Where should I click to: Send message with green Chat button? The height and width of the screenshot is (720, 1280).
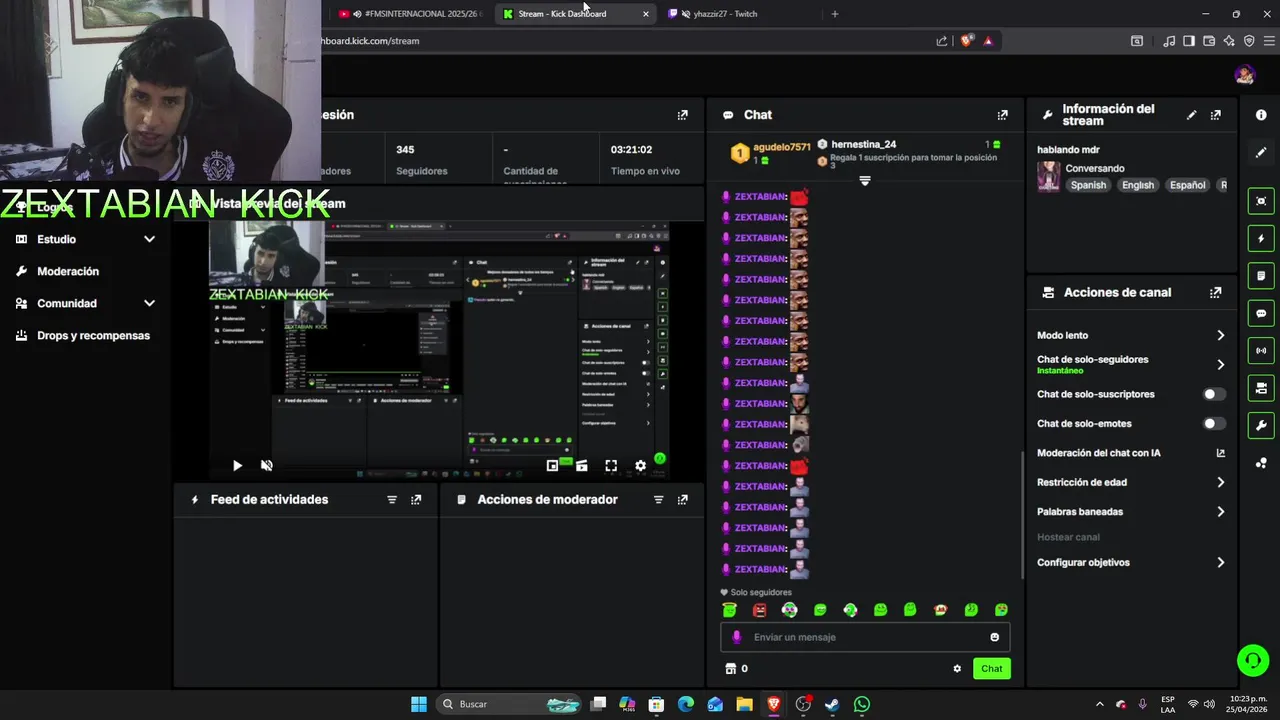[991, 669]
